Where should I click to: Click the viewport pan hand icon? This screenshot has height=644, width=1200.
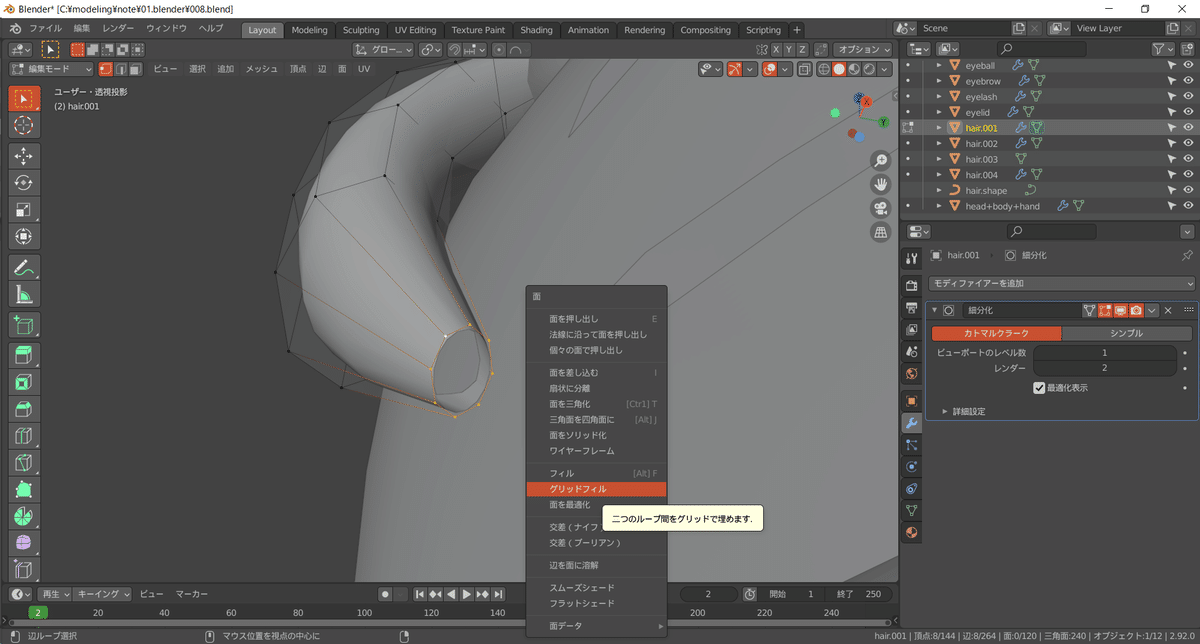point(881,184)
